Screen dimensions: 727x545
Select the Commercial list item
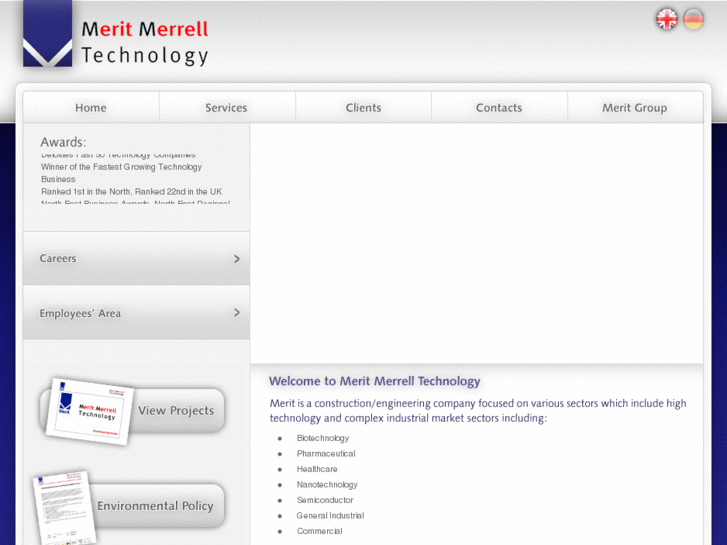[x=319, y=531]
